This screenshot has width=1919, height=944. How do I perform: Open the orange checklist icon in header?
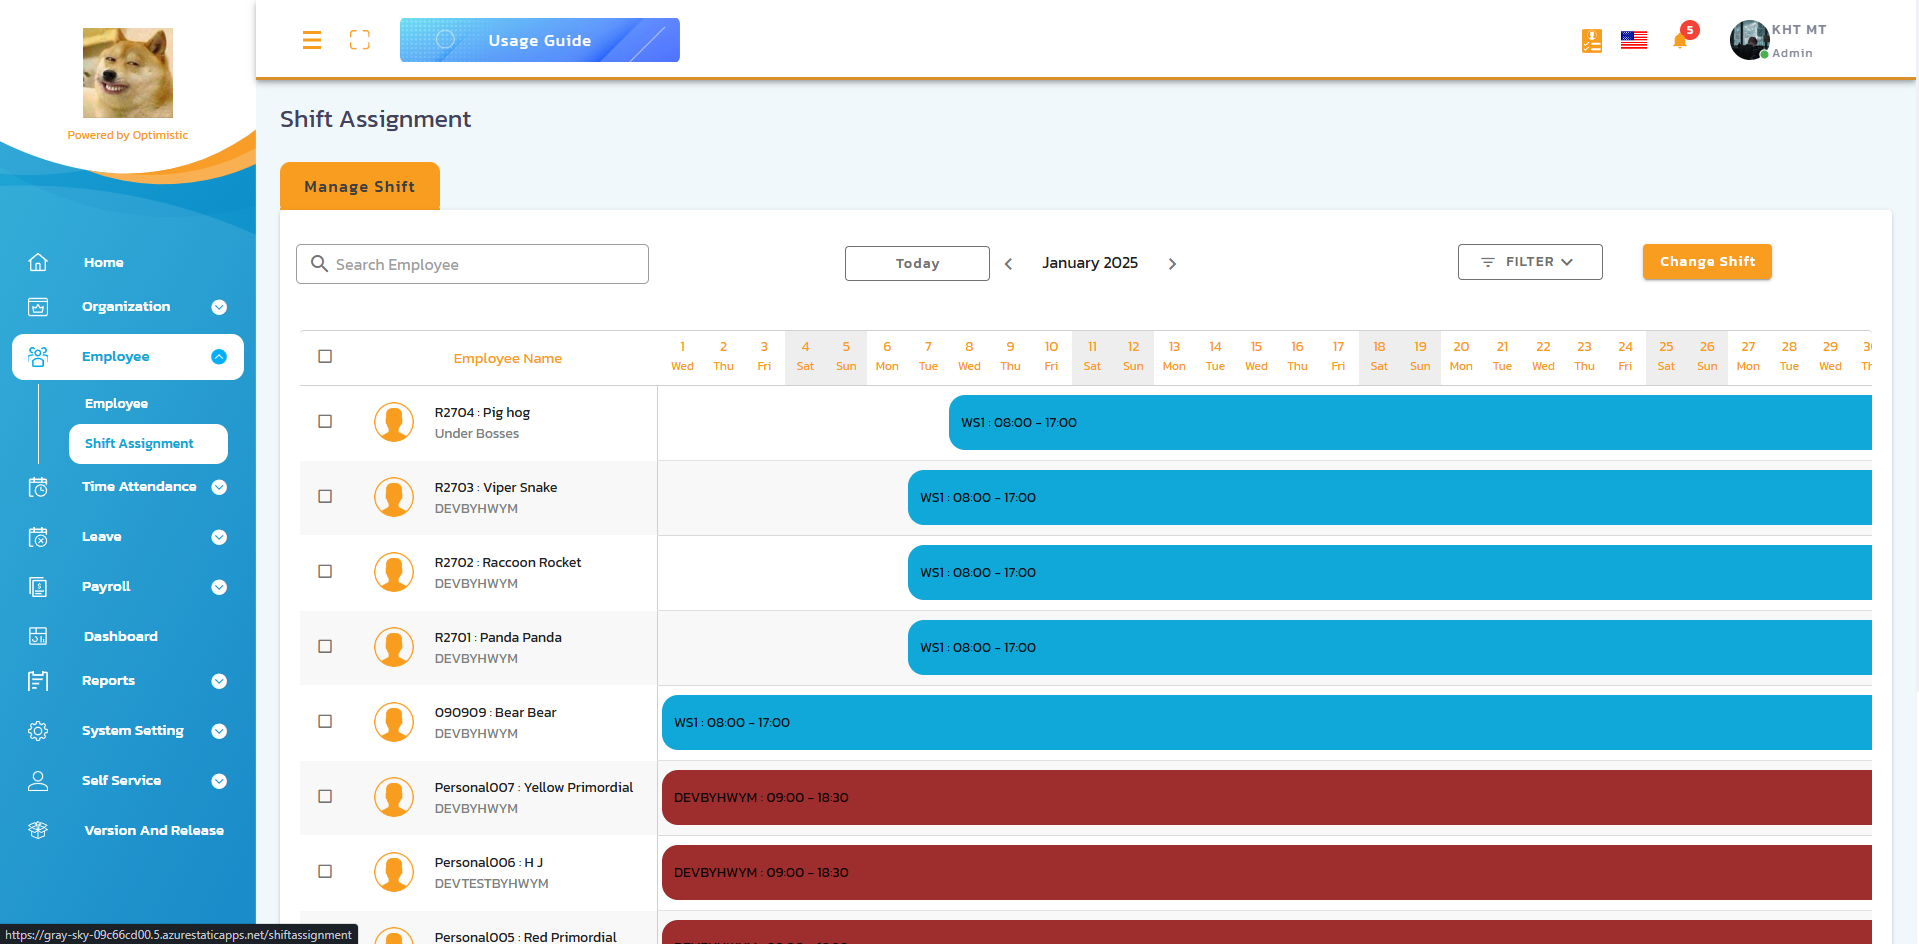click(1592, 40)
